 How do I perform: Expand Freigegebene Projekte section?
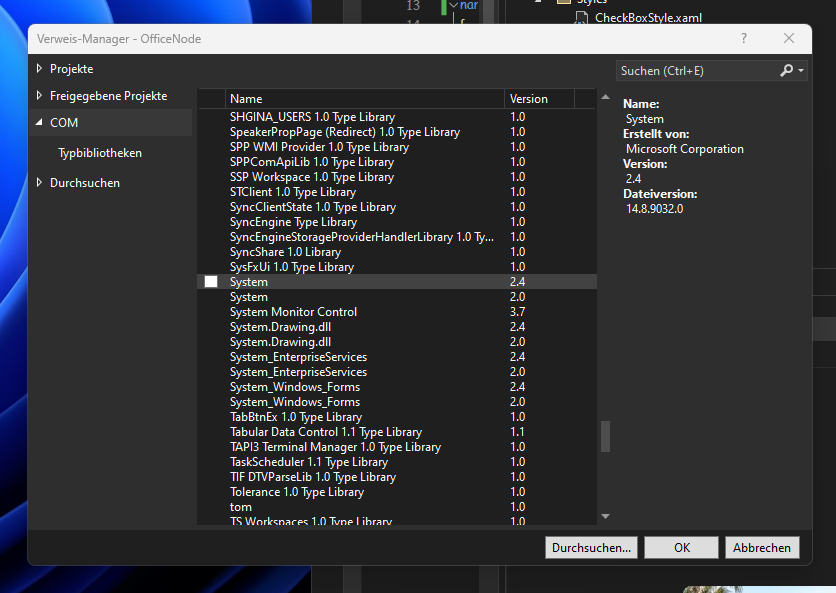point(39,95)
